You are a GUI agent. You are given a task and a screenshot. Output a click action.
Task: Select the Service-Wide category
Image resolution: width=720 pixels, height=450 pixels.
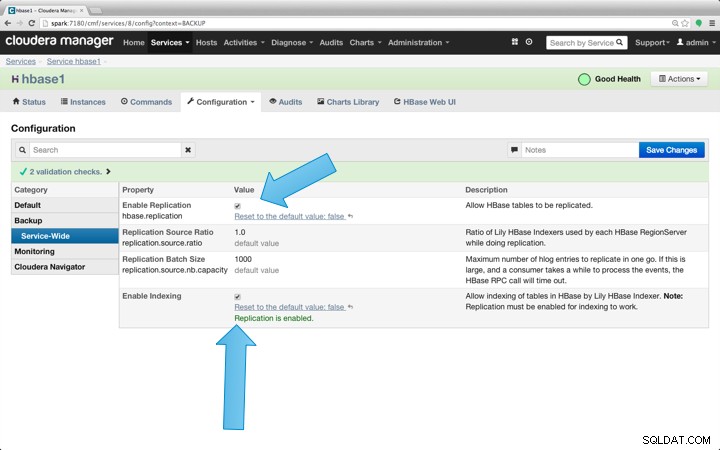(65, 236)
